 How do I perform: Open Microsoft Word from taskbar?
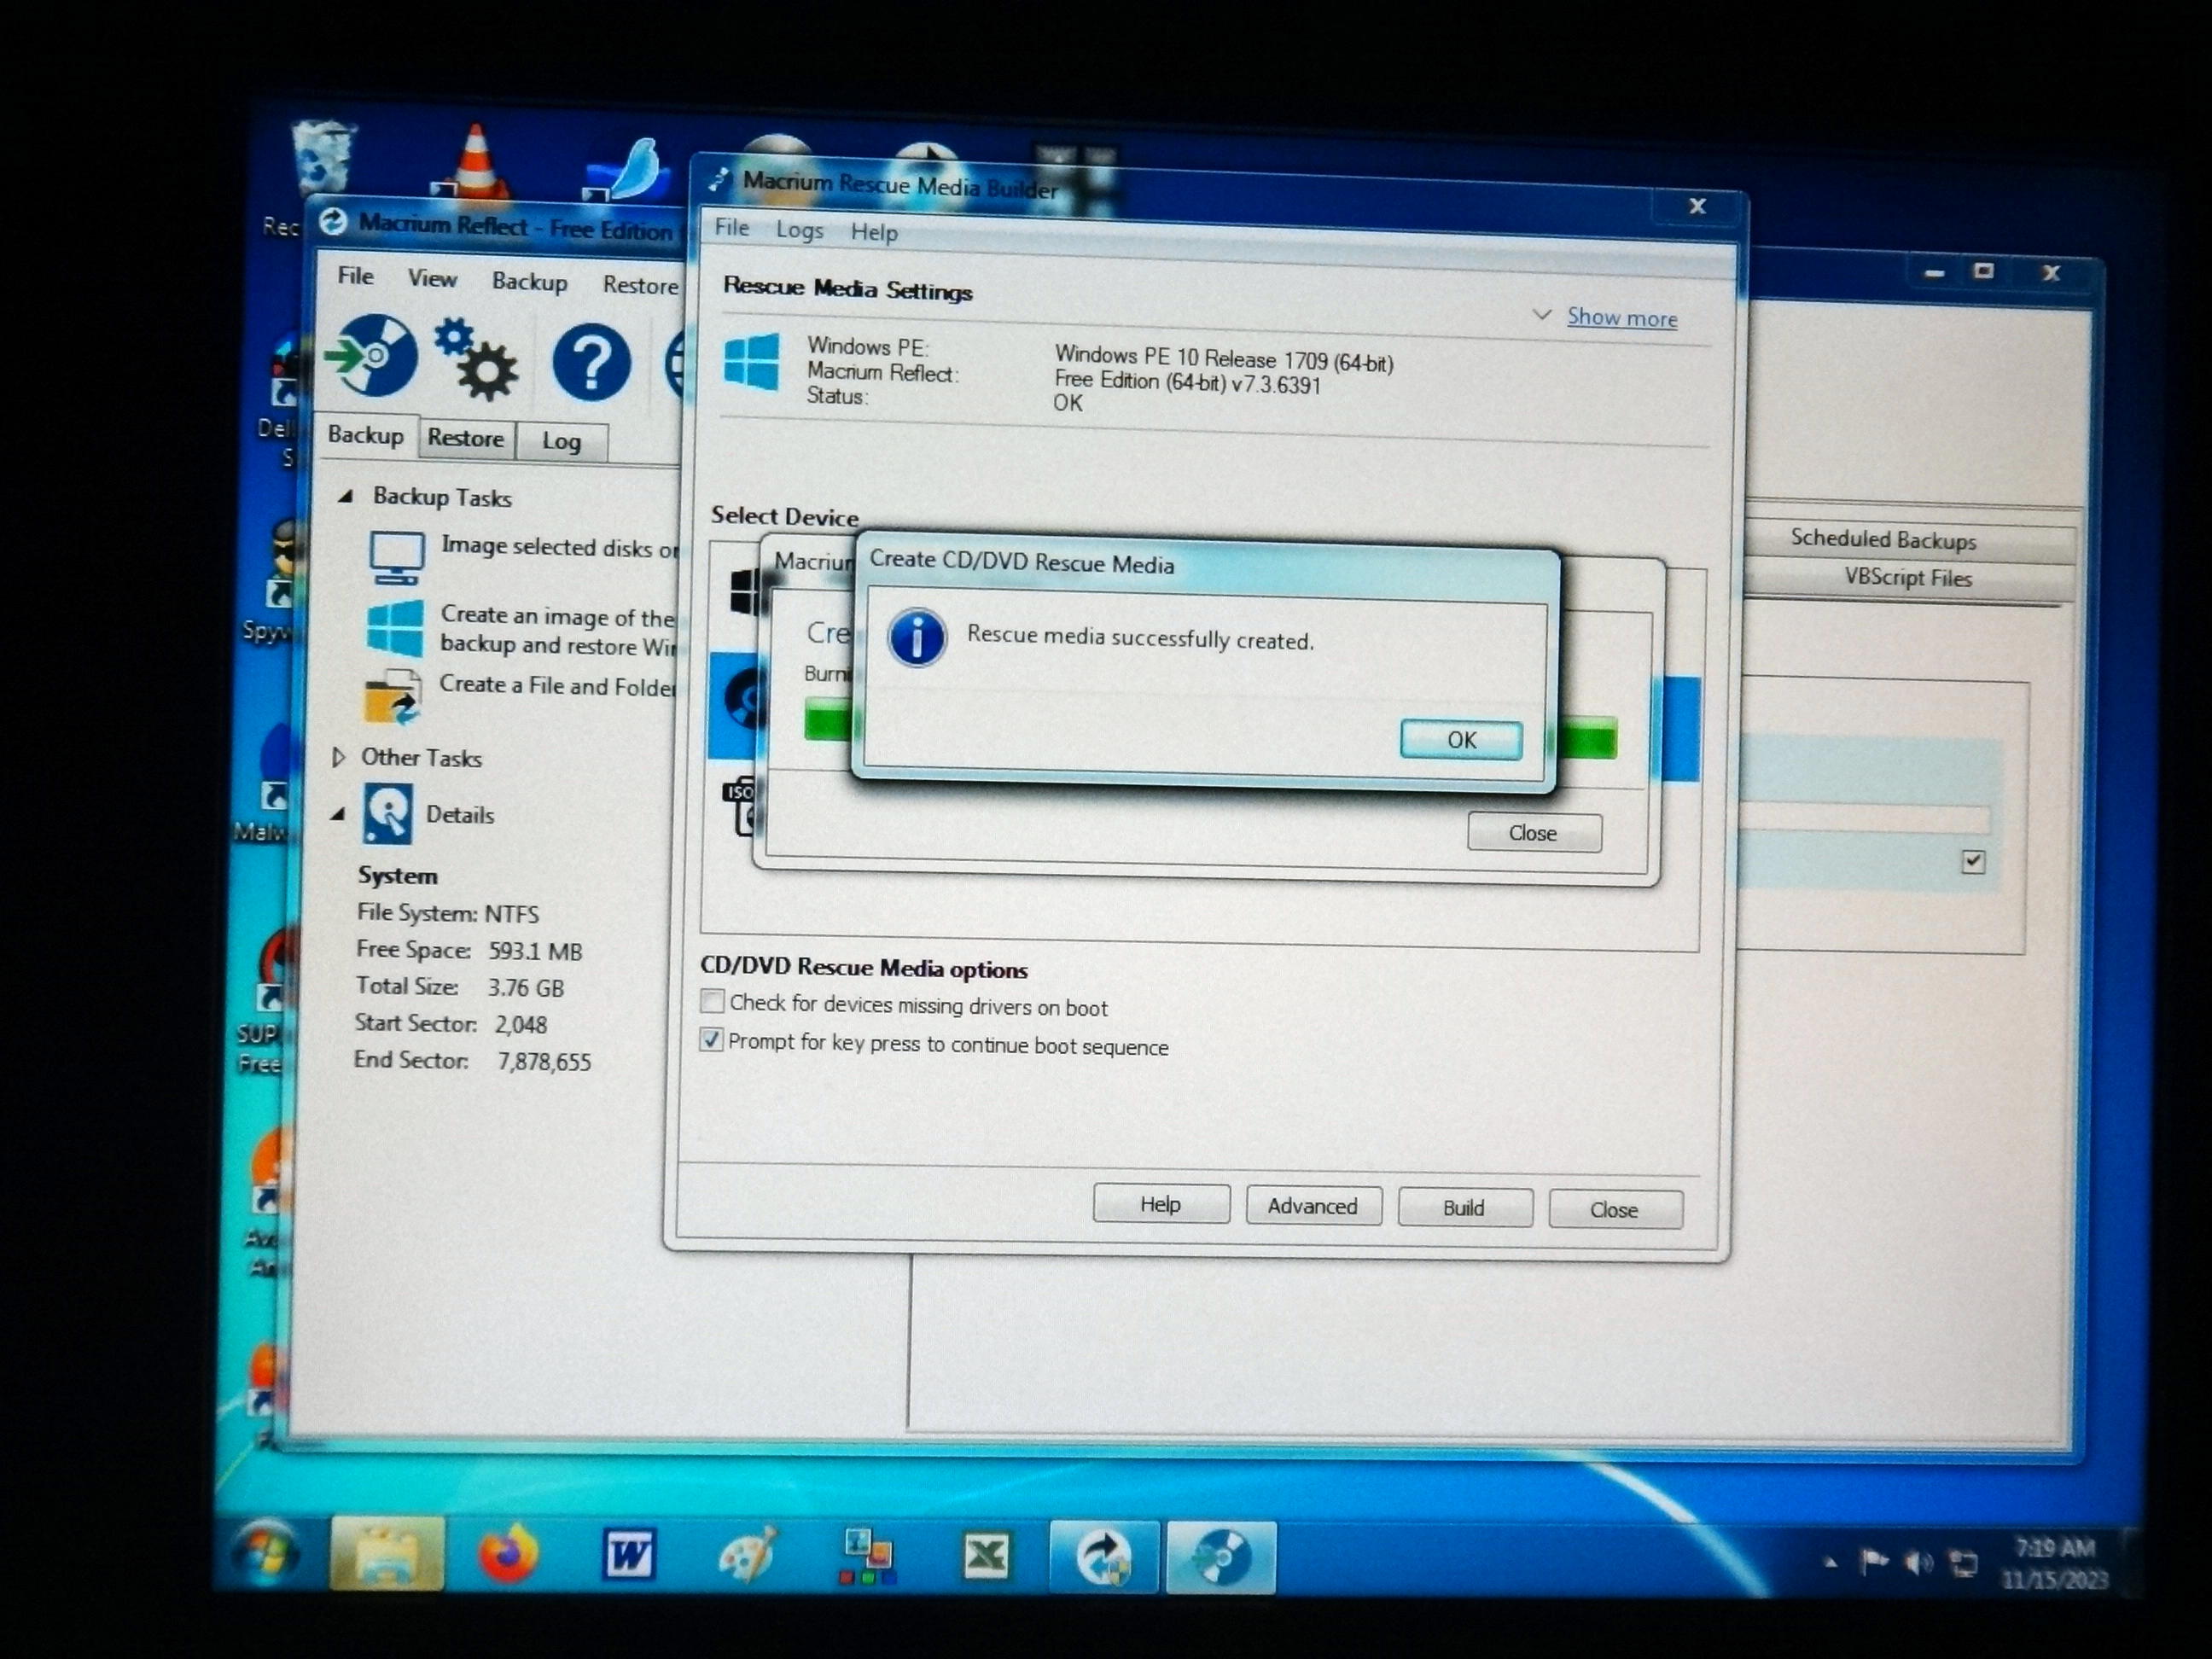tap(628, 1555)
